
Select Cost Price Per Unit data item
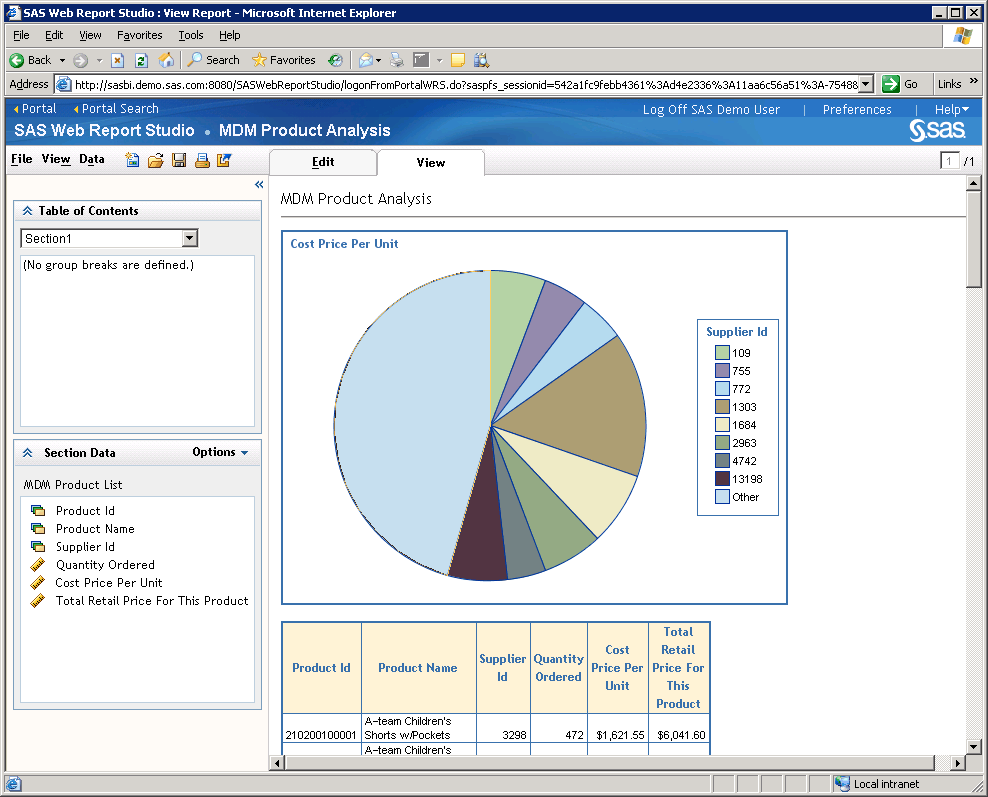108,583
